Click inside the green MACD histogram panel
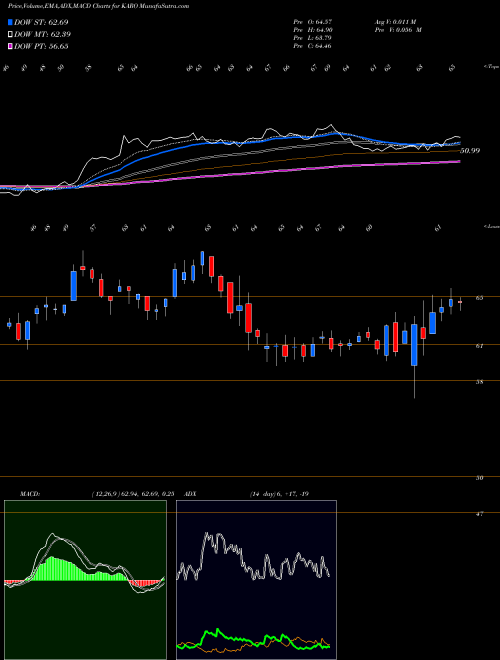500x660 pixels. tap(85, 580)
